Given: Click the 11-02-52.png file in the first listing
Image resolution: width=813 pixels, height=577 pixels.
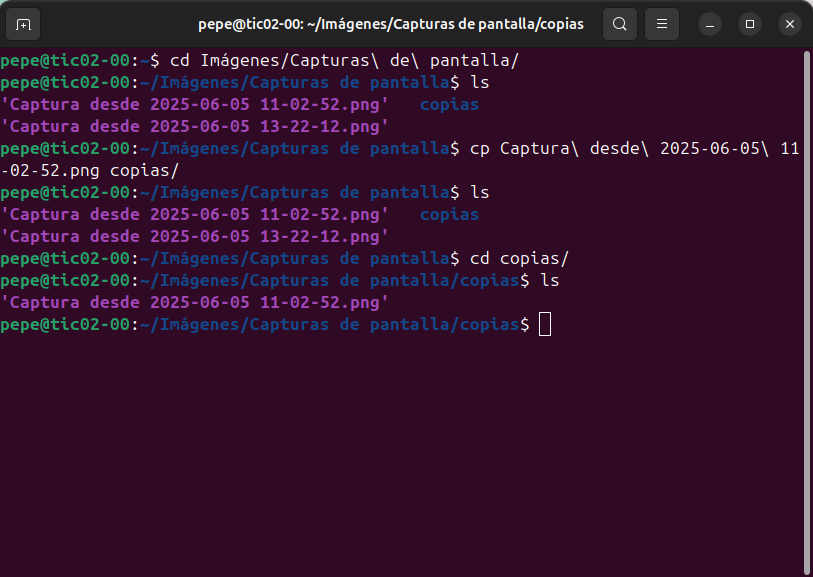Looking at the screenshot, I should (x=195, y=104).
